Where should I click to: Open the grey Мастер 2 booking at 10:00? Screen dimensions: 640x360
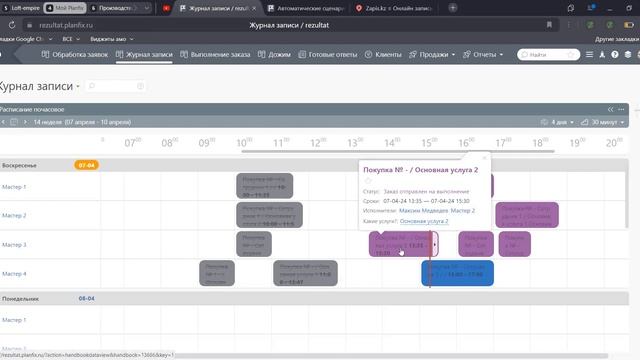click(x=269, y=215)
